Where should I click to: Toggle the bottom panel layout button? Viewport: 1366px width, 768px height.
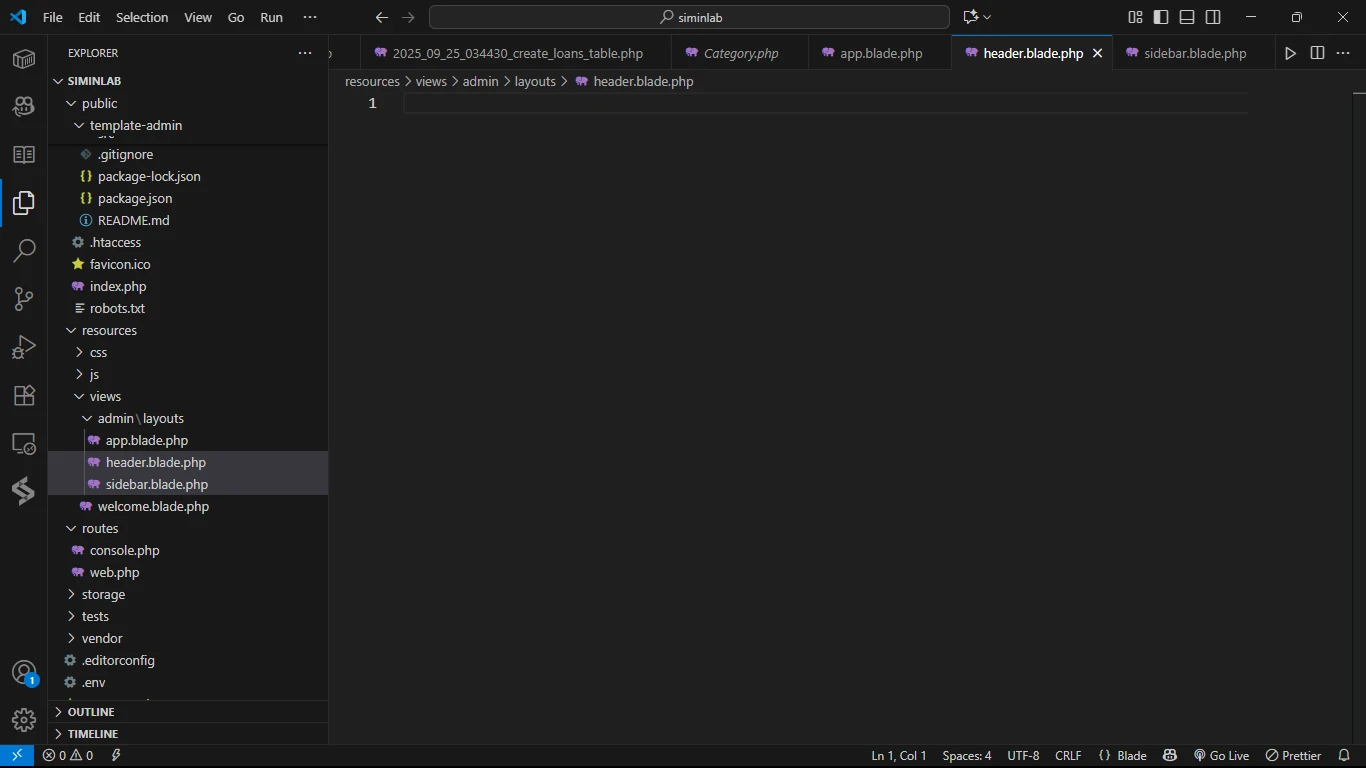point(1187,17)
